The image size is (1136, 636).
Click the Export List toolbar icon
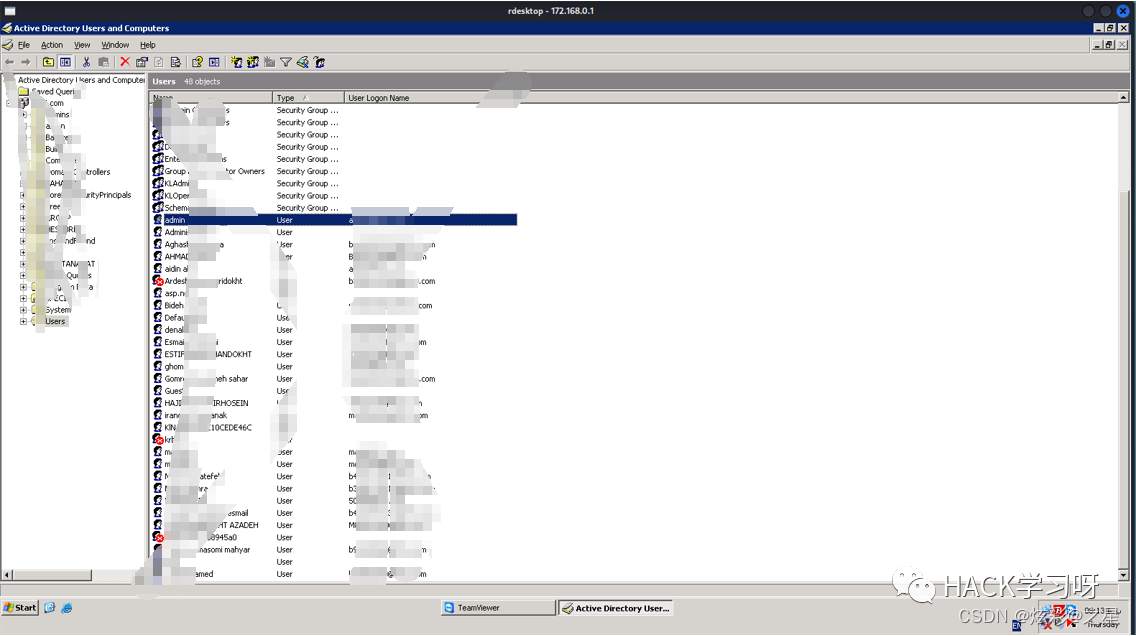pyautogui.click(x=175, y=62)
